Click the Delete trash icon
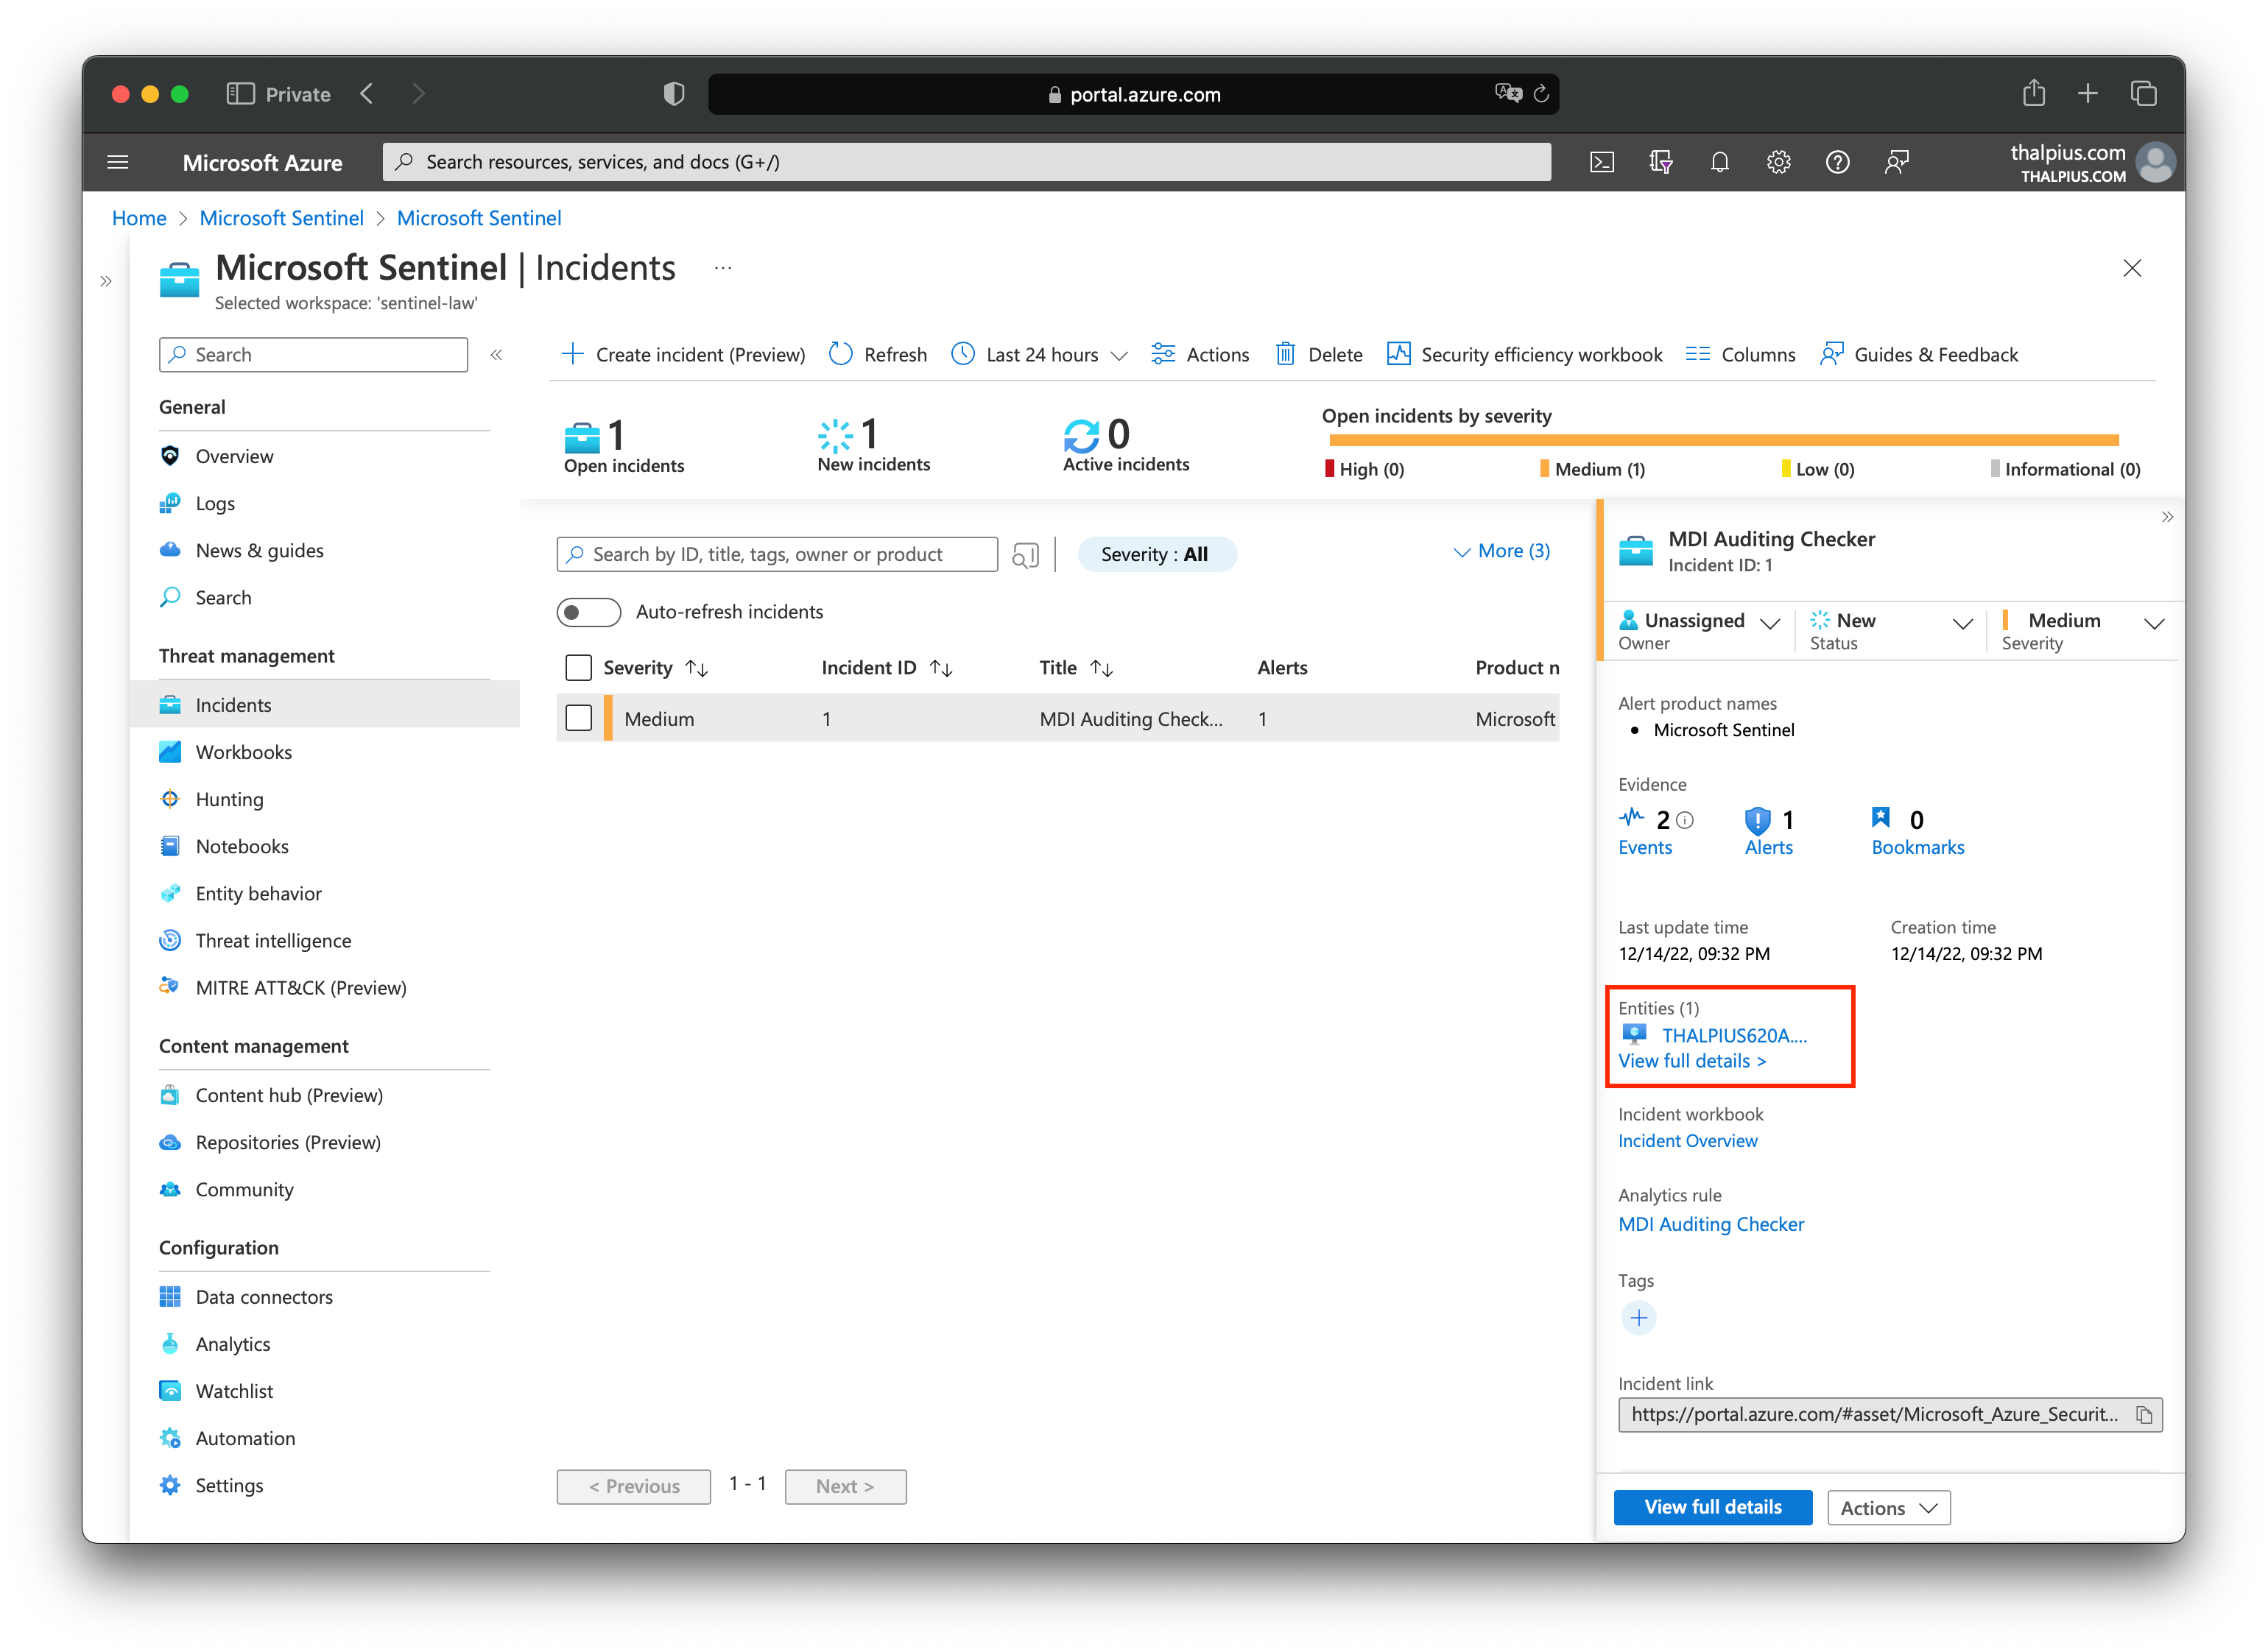 [1285, 354]
